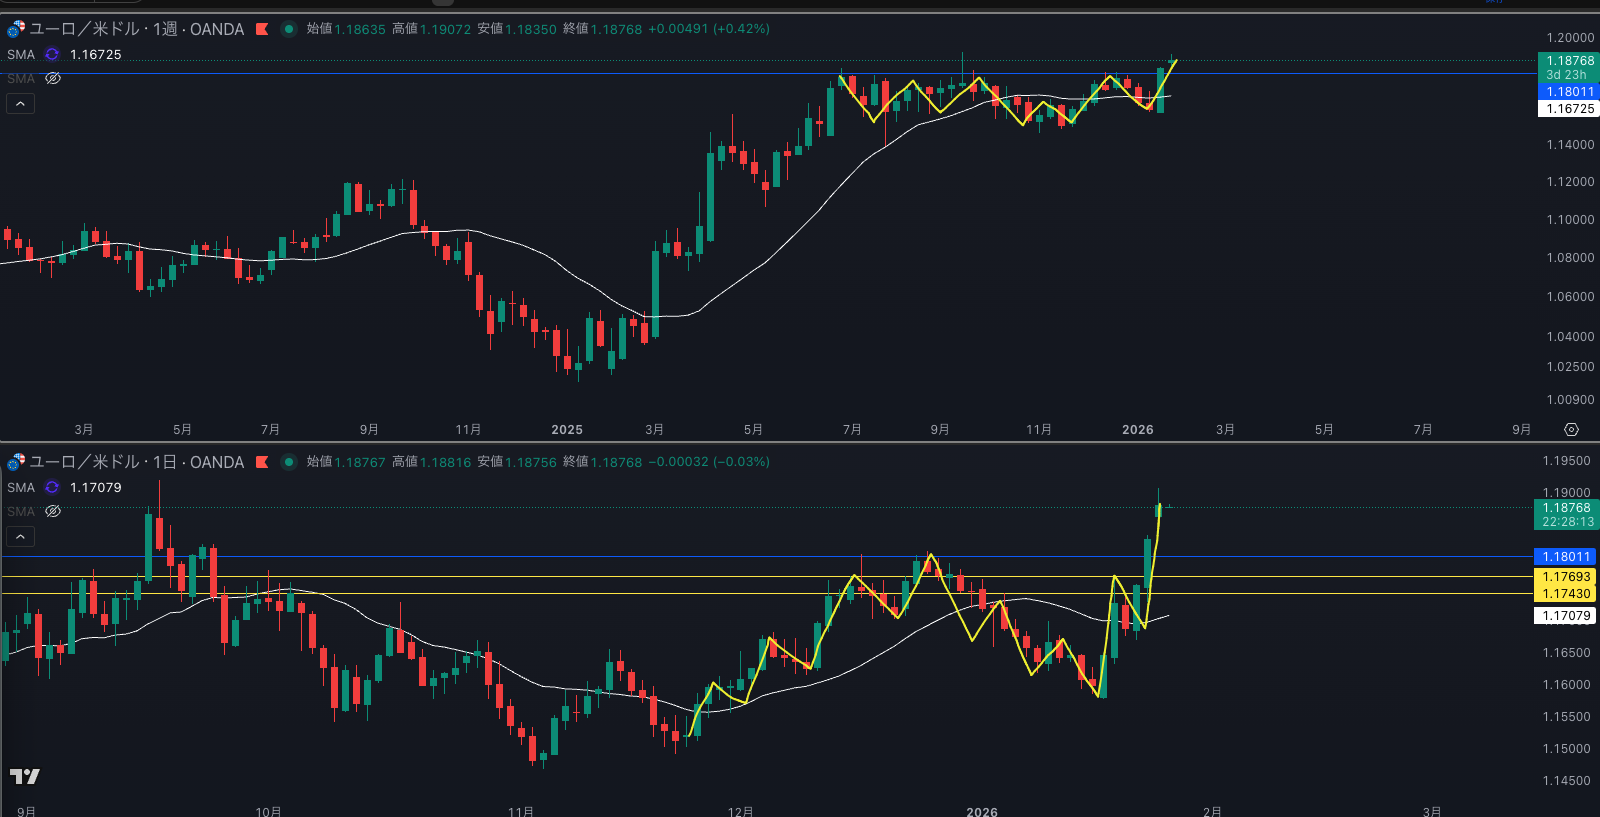Click green market status dot on daily chart
The width and height of the screenshot is (1600, 817).
(289, 462)
